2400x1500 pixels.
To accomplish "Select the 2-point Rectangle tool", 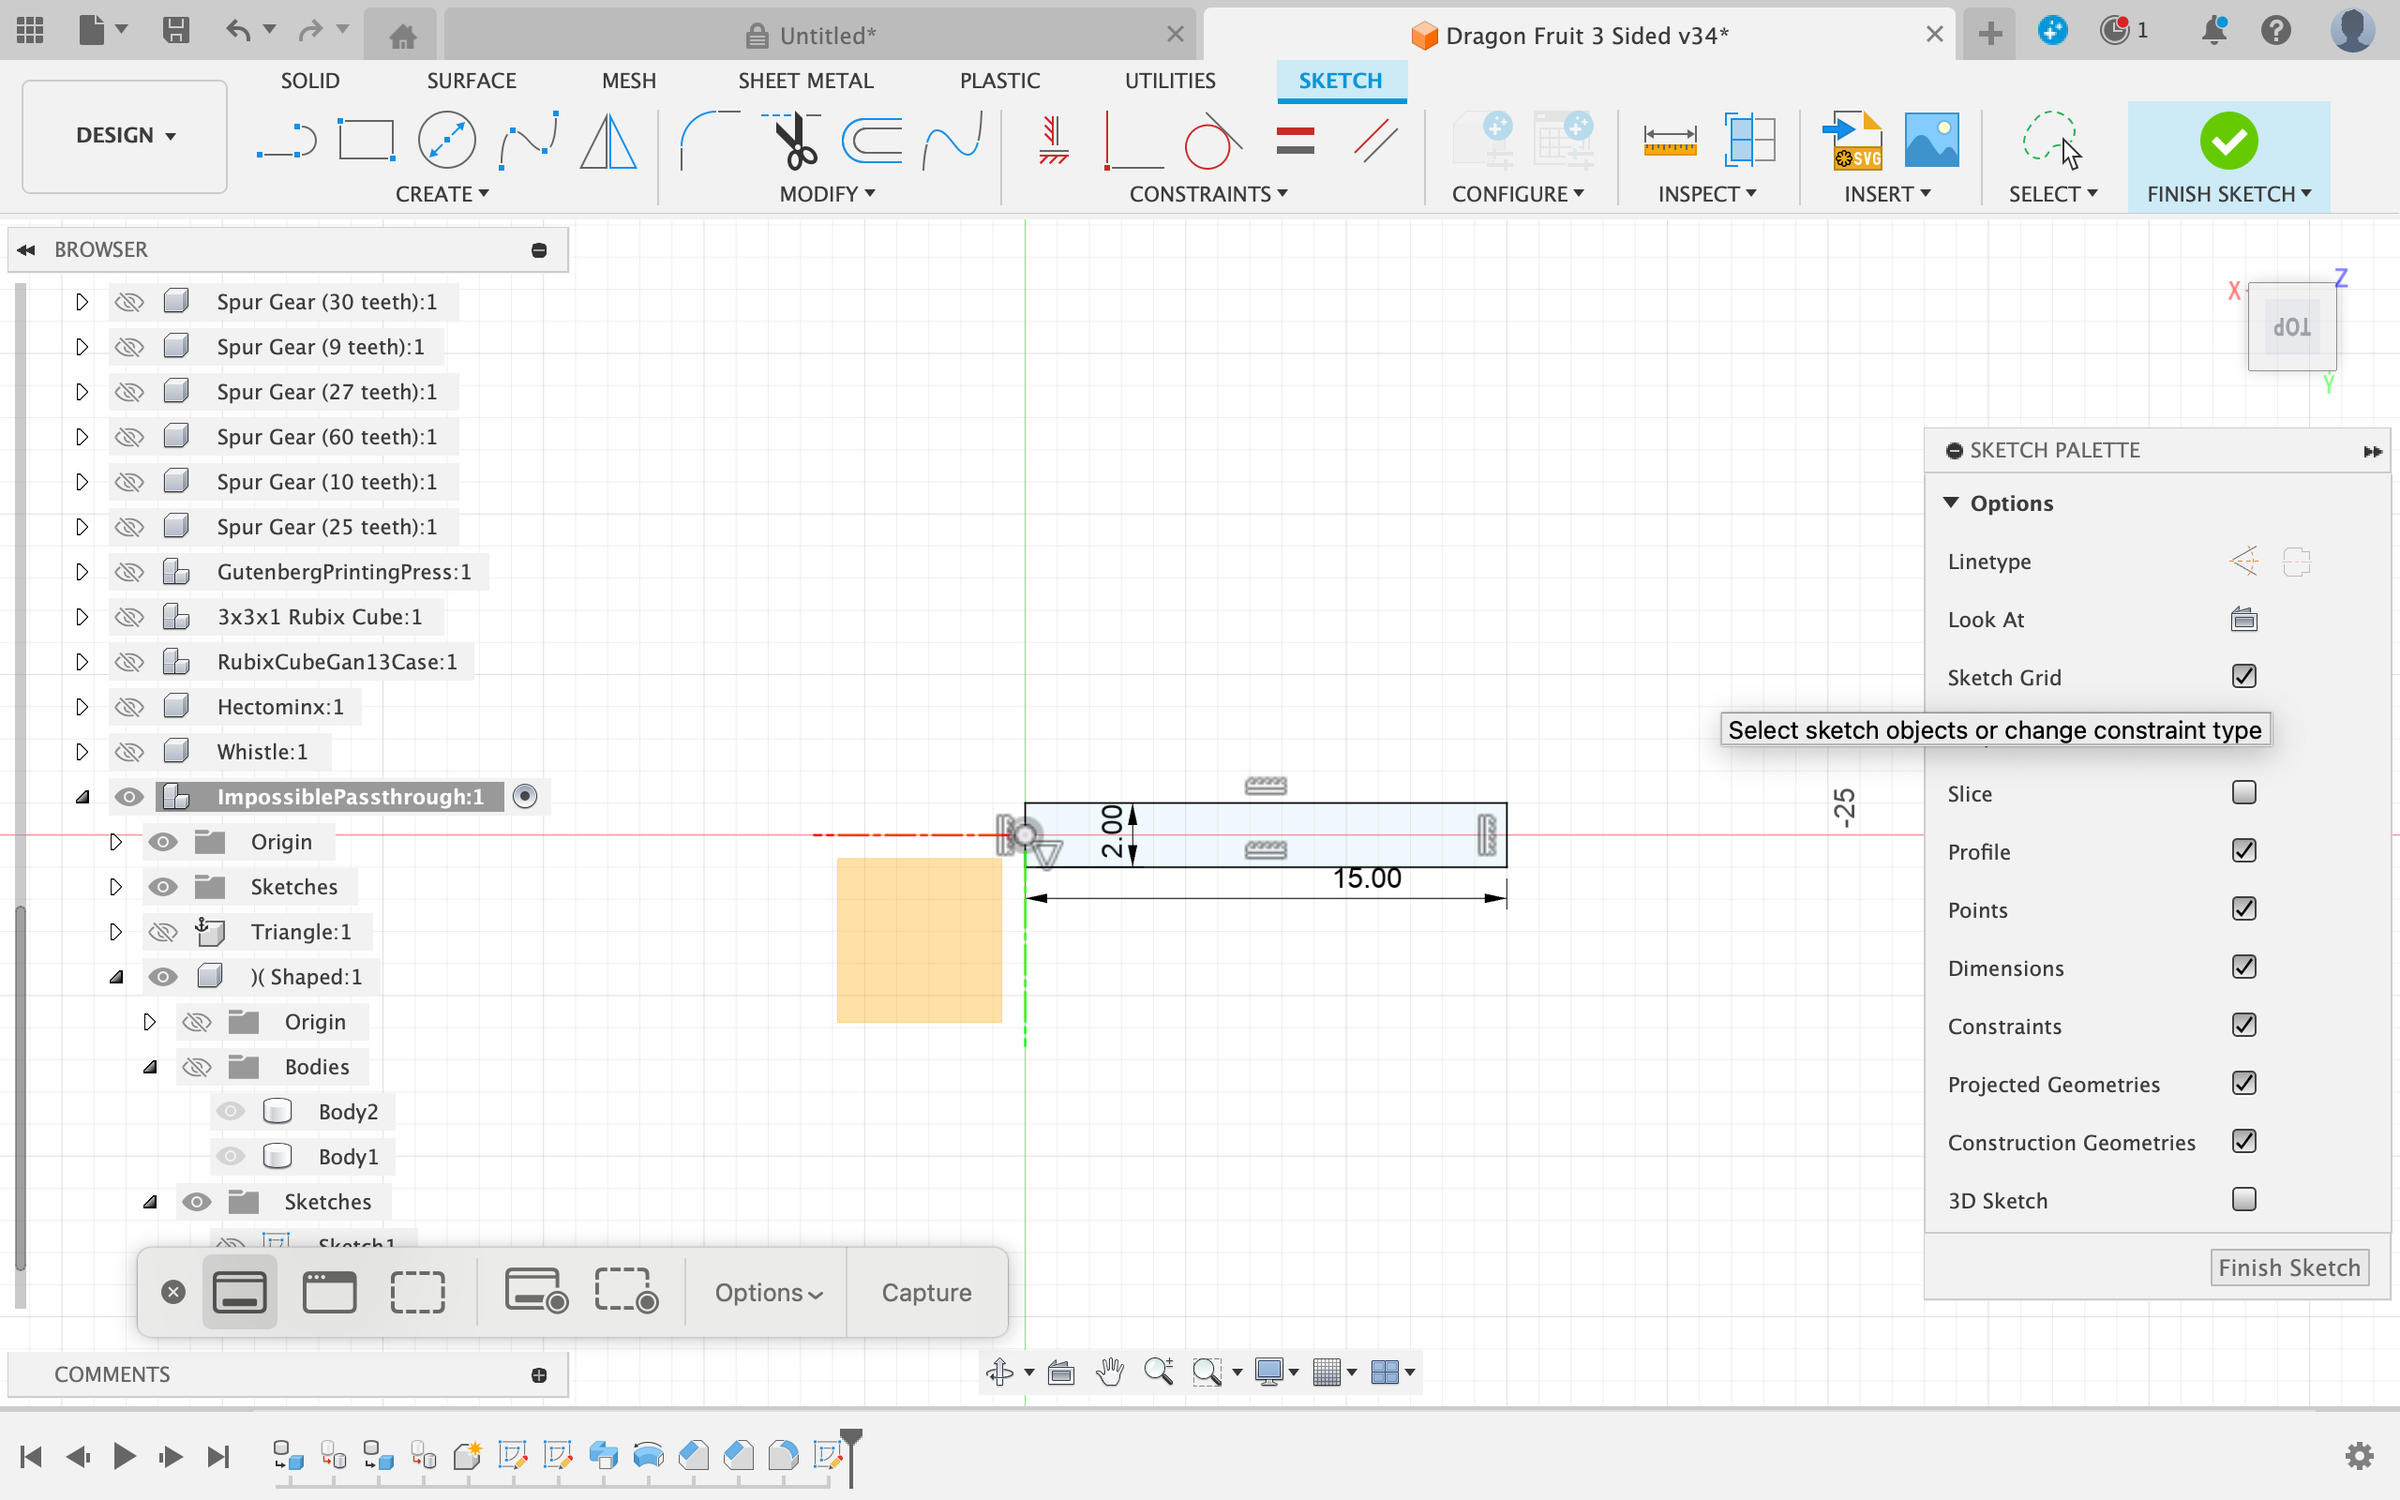I will (366, 141).
